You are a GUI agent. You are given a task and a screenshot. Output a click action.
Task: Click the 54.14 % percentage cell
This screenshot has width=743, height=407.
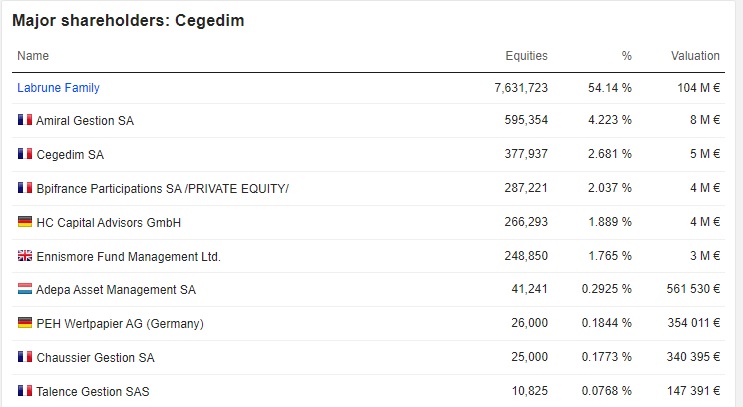(610, 88)
